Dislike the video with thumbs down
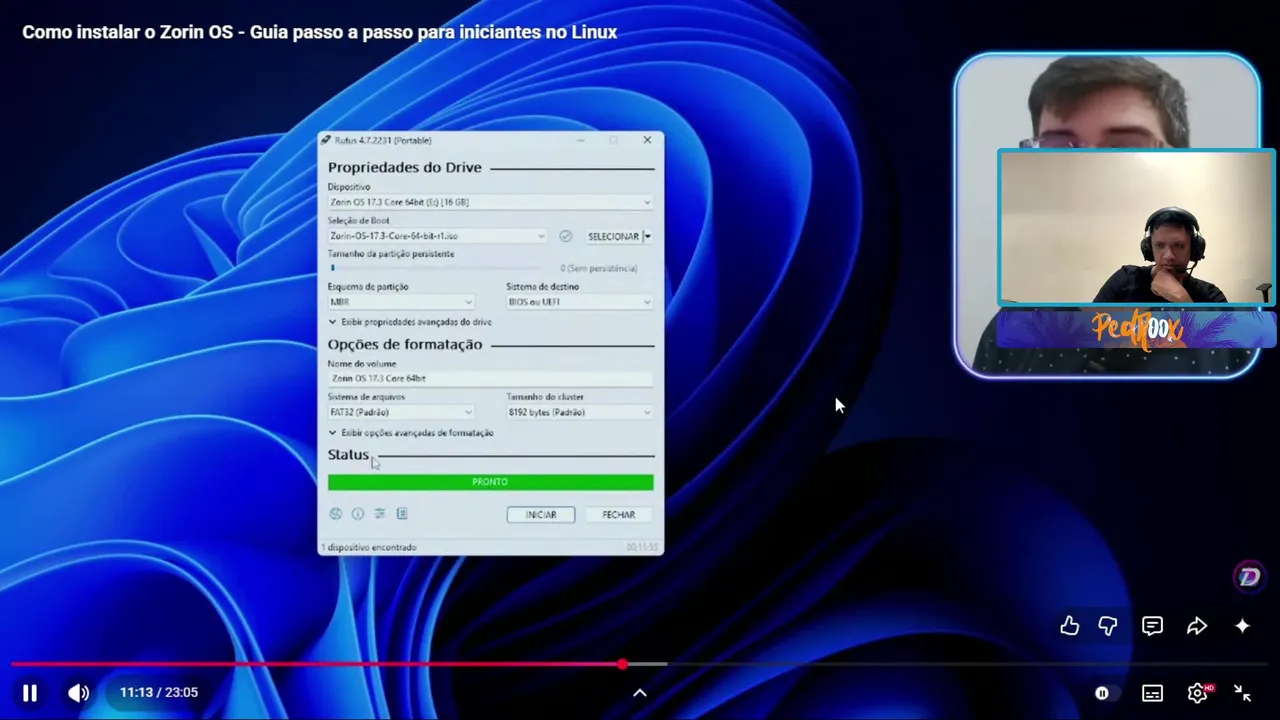The height and width of the screenshot is (720, 1280). (x=1108, y=626)
